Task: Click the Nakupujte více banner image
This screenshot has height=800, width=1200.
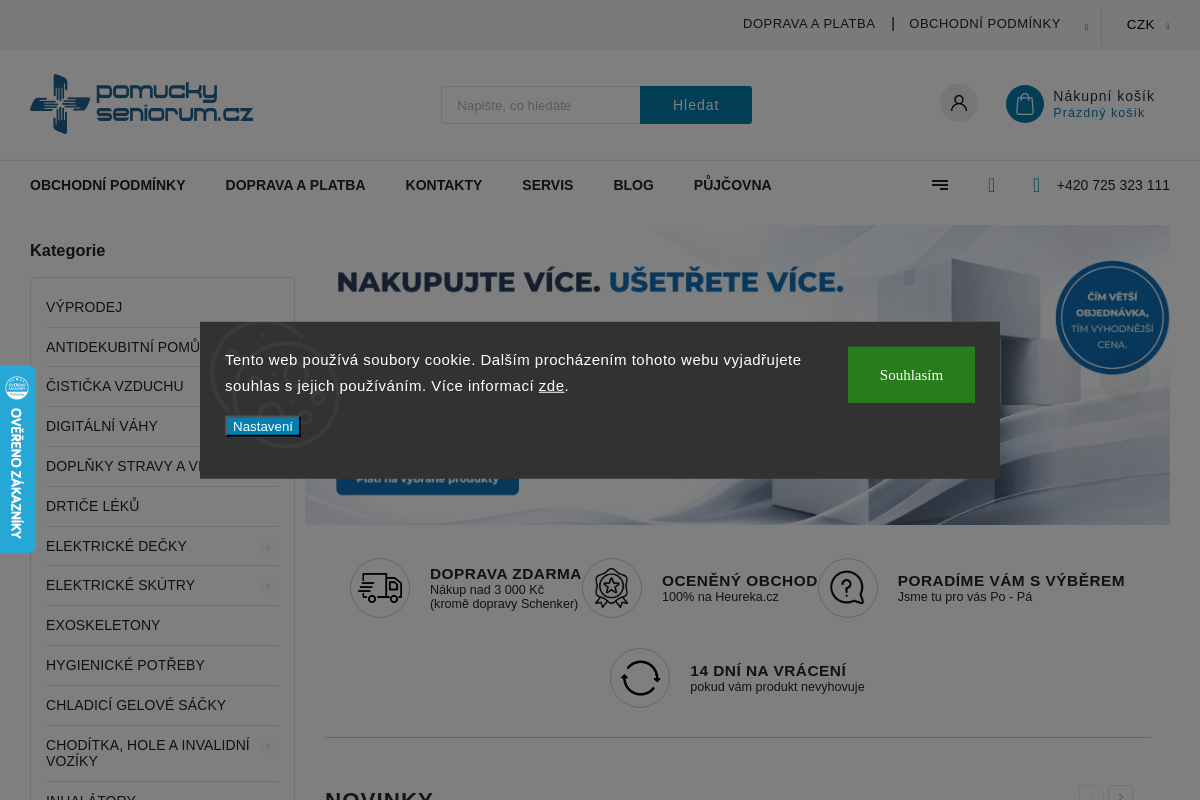Action: pos(737,375)
